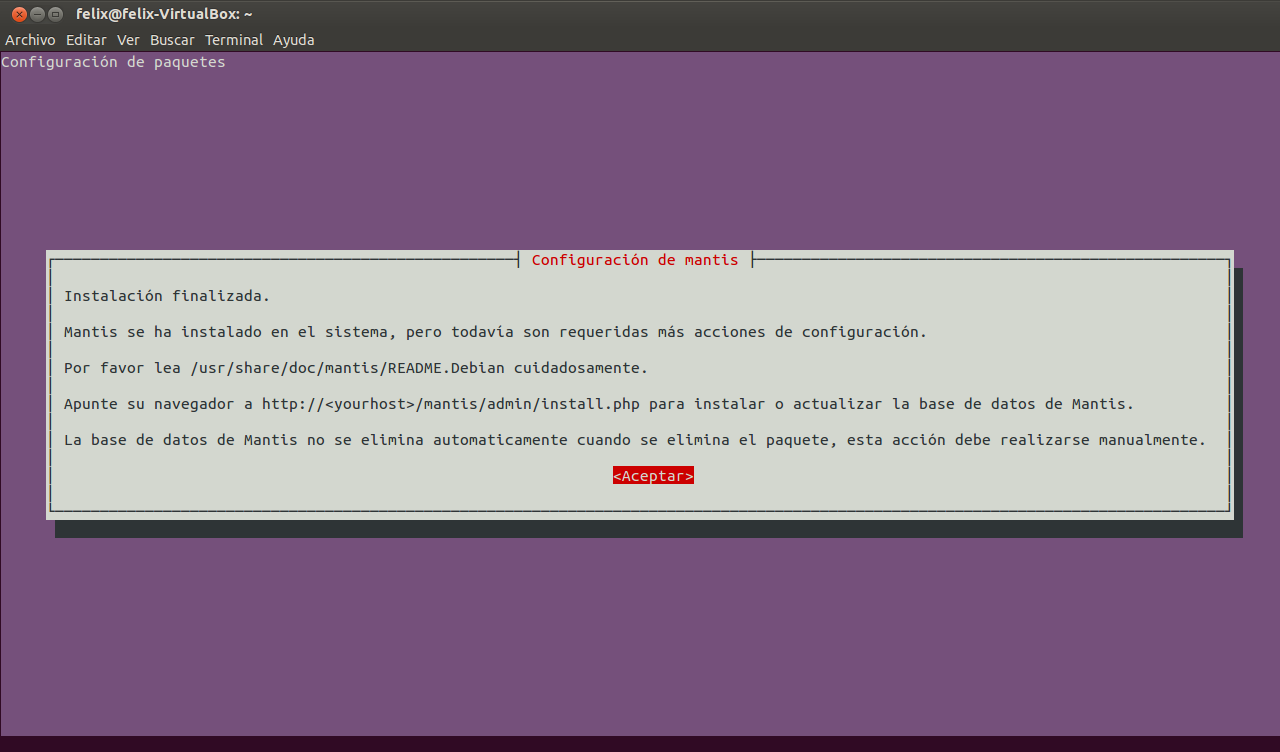Click the dialog's dark drop shadow edge
The image size is (1280, 752).
648,529
